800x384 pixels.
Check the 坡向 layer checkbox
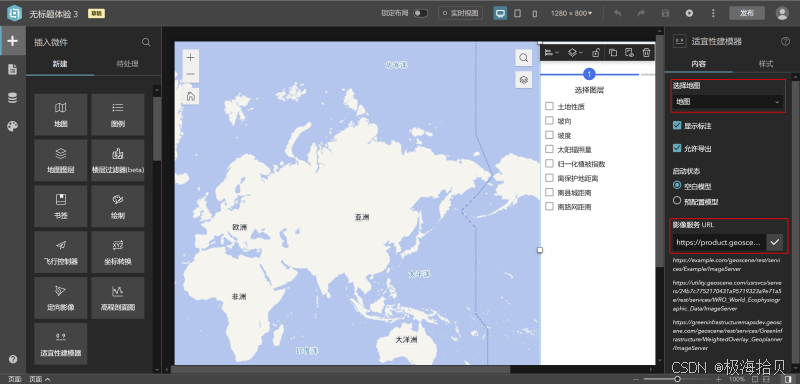click(549, 120)
